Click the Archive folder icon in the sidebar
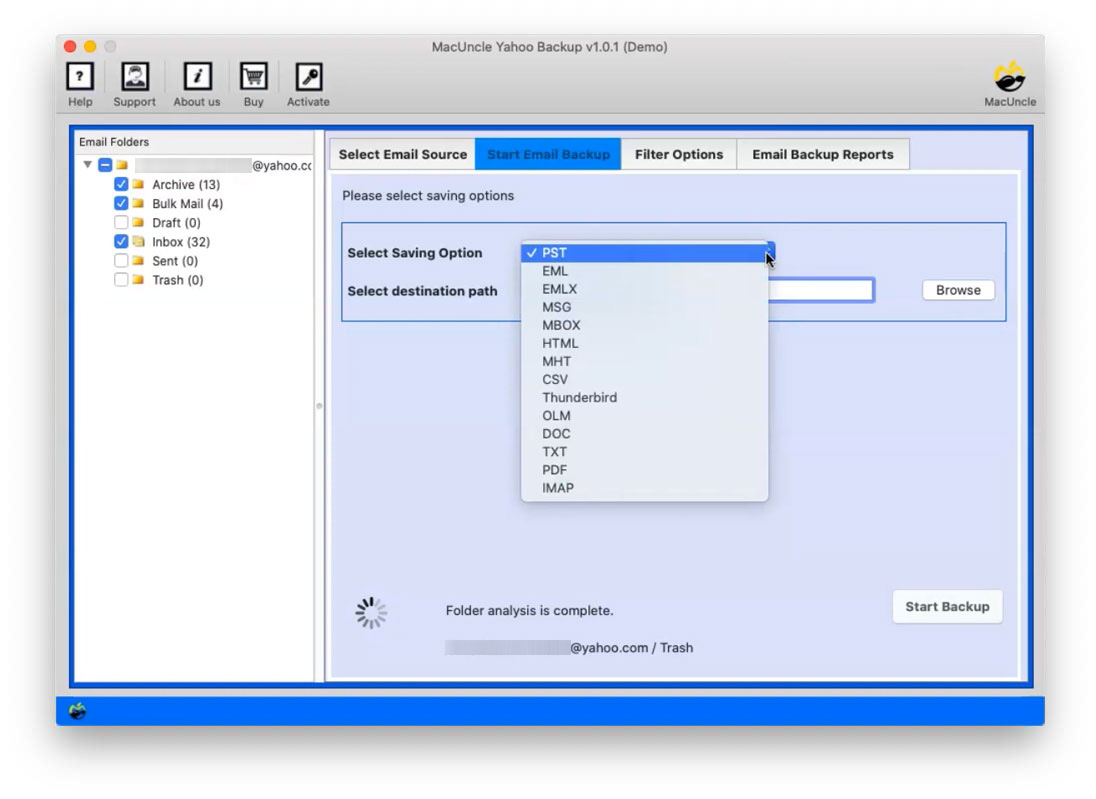Screen dimensions: 1096x799 tap(139, 184)
